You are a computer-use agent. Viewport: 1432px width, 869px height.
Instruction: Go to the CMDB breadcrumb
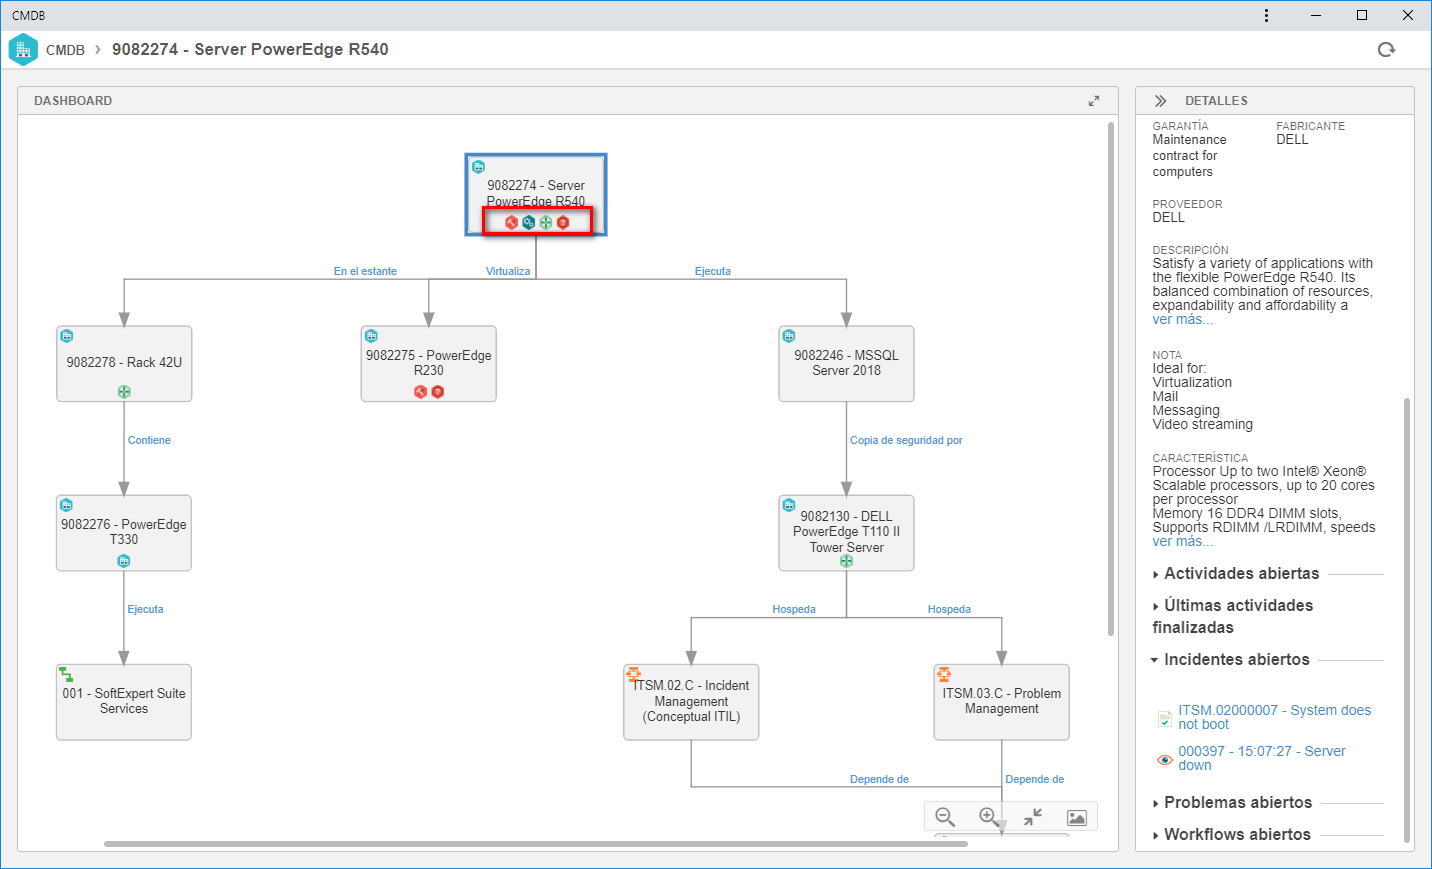[65, 50]
